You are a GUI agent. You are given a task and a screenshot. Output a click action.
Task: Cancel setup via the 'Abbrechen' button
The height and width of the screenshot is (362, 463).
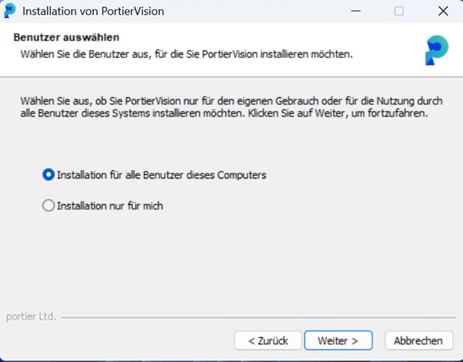click(x=419, y=341)
